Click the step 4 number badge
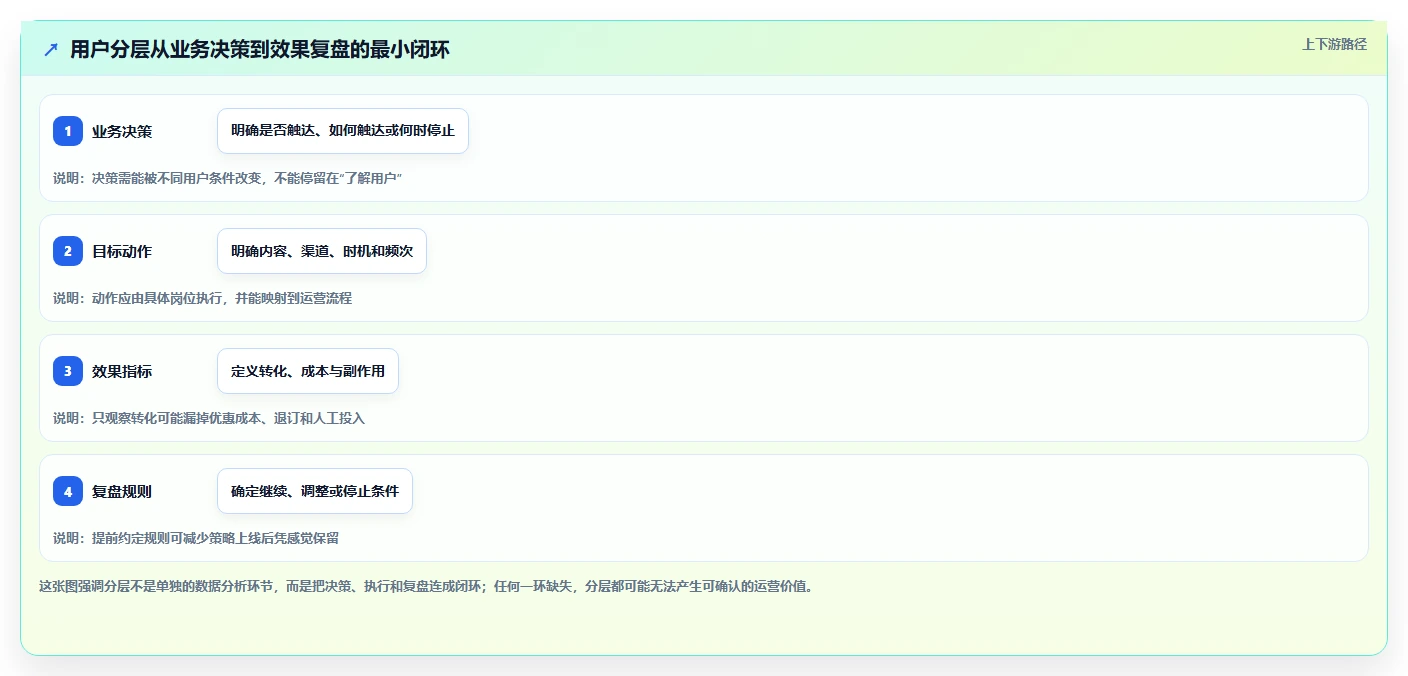The image size is (1408, 676). point(68,491)
